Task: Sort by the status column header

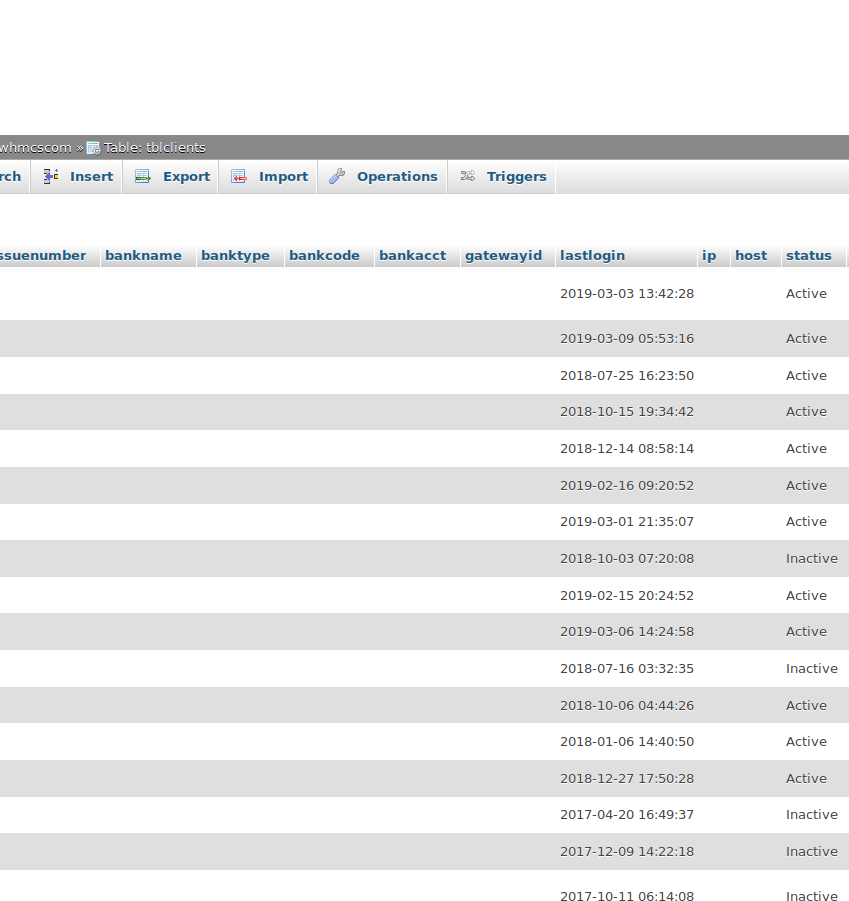Action: 809,256
